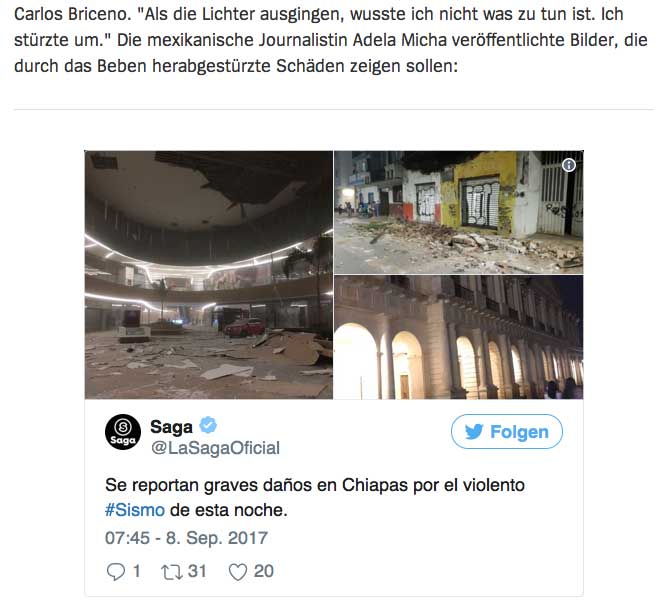The image size is (666, 602).
Task: Click the Twitter bird icon in Folgen button
Action: pos(474,432)
